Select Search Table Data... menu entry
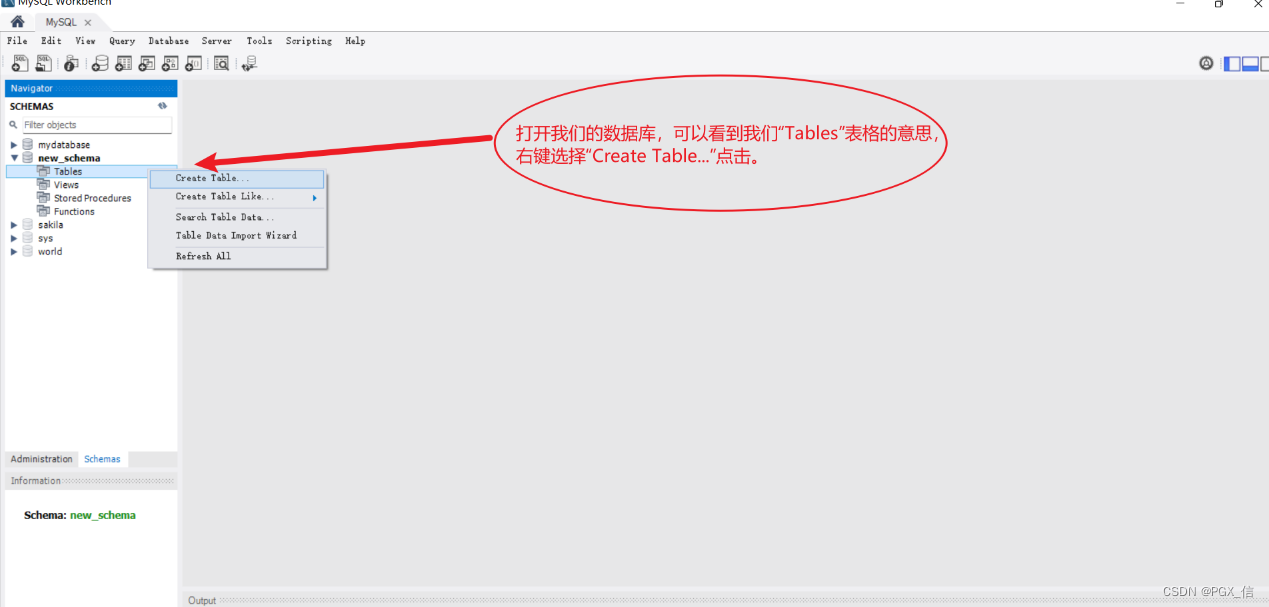Viewport: 1269px width, 607px height. click(x=237, y=217)
